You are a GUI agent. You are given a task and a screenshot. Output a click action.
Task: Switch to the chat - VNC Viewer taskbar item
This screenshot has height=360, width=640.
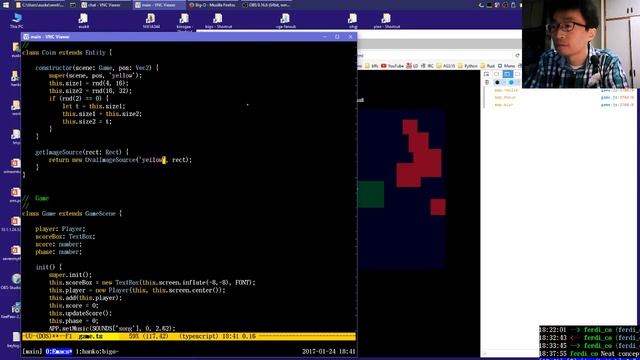105,5
